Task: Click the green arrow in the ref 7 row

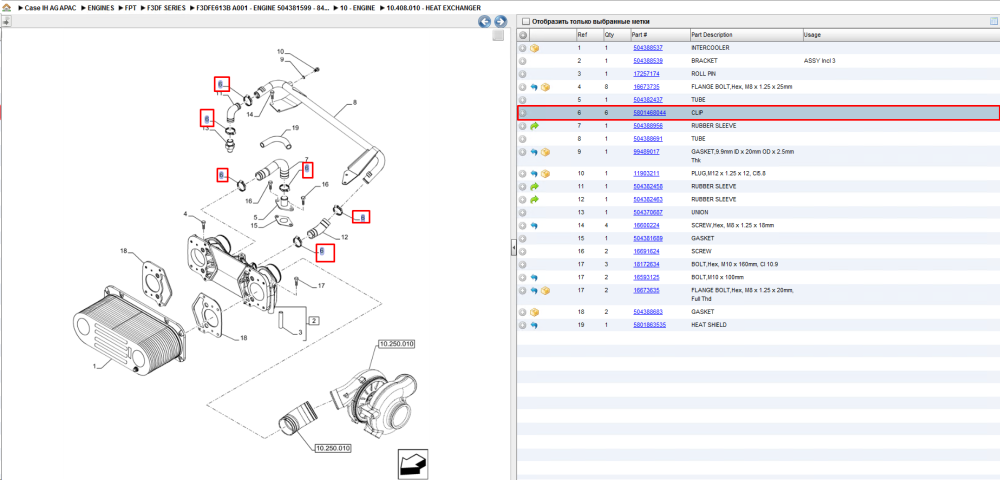Action: tap(534, 126)
